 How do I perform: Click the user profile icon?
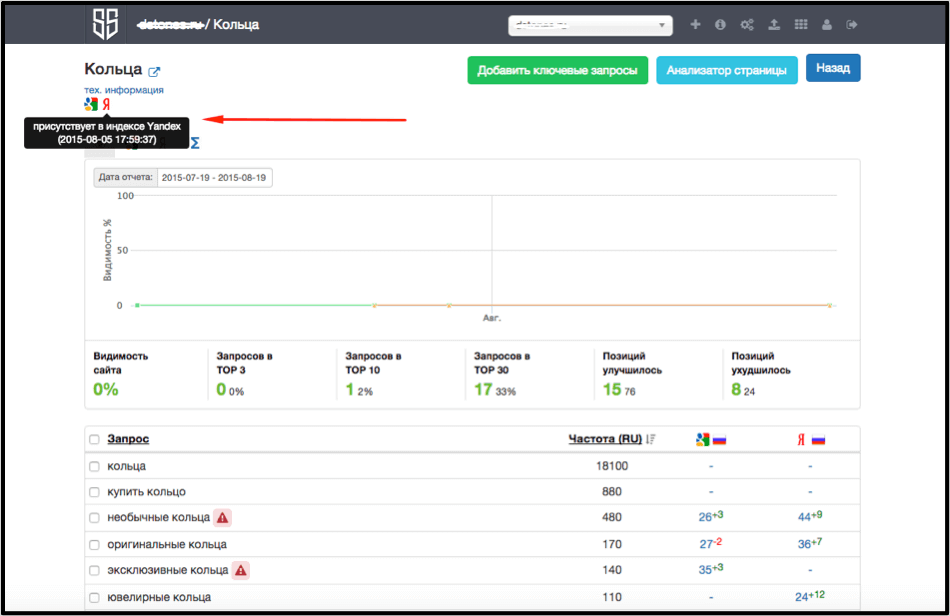826,25
